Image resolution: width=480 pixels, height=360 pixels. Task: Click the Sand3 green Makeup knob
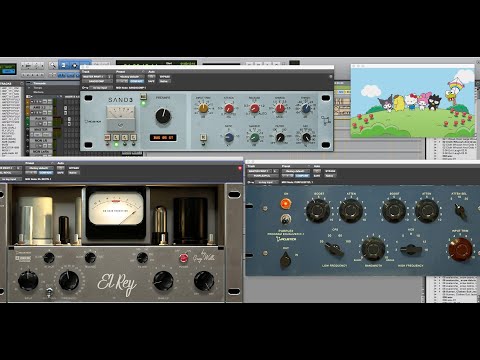[254, 137]
